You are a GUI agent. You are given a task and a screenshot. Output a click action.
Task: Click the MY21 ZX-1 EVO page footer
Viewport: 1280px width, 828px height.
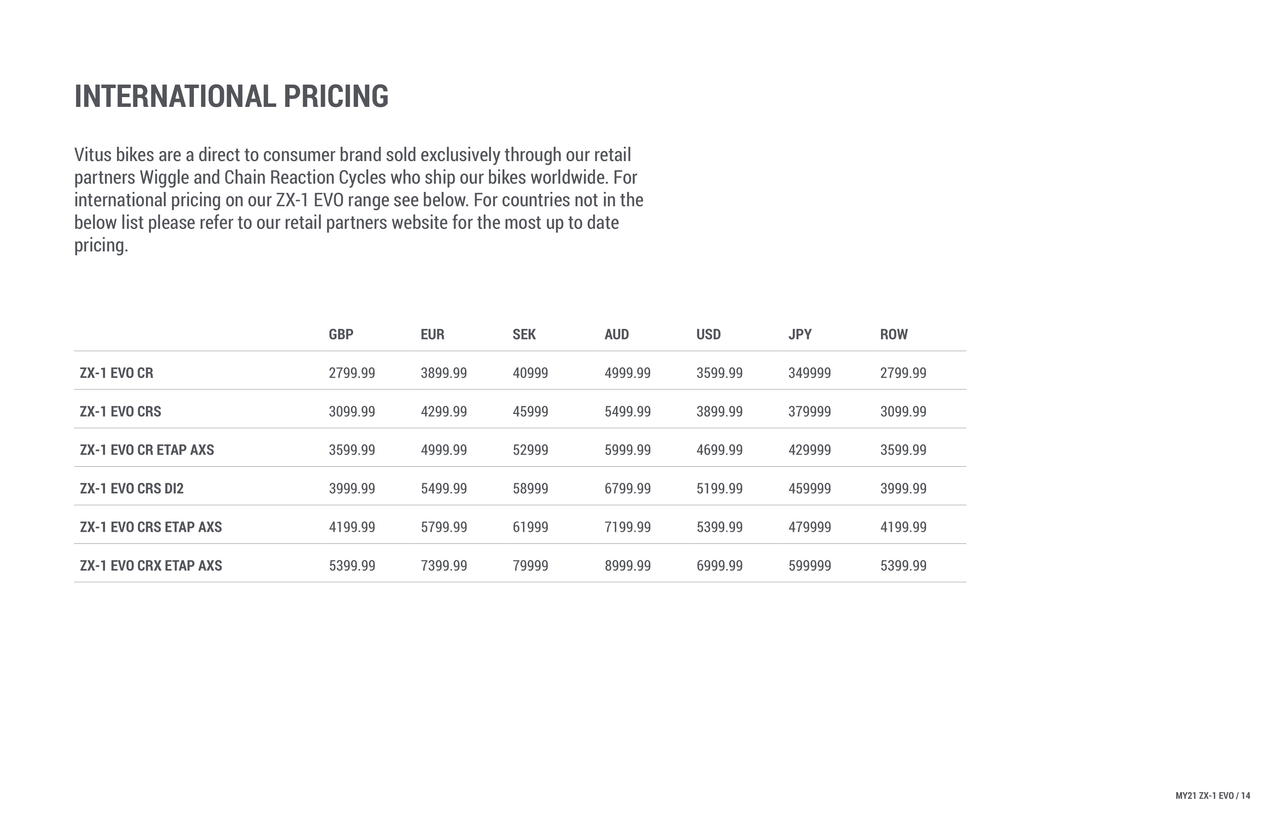(1213, 796)
